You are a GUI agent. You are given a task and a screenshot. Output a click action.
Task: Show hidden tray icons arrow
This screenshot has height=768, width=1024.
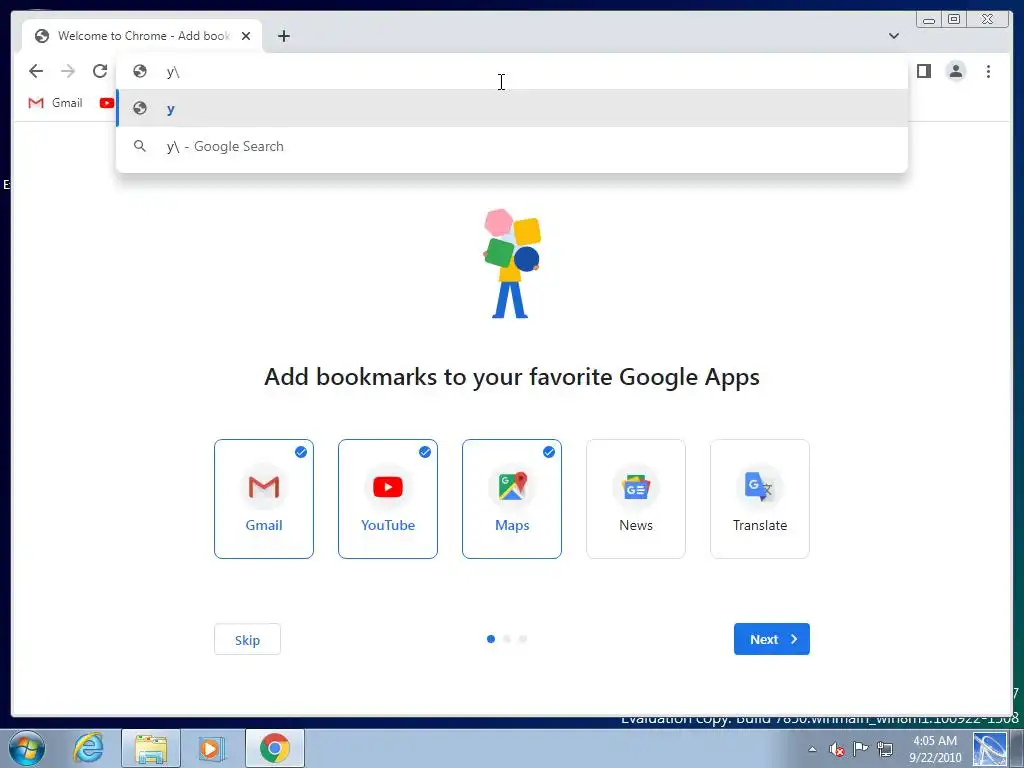(x=812, y=749)
